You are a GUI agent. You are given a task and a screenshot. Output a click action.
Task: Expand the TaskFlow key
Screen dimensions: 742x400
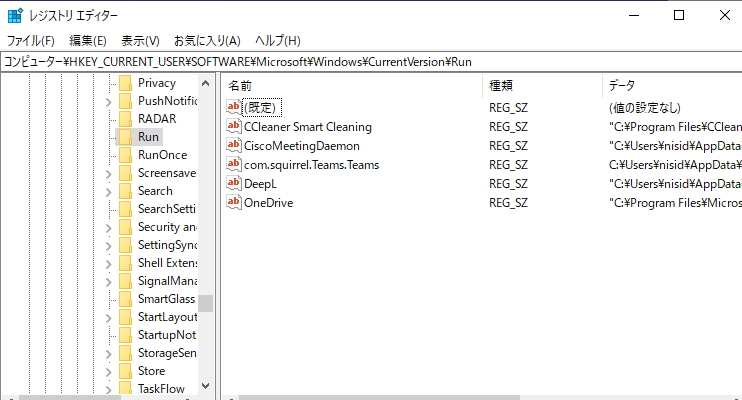(x=108, y=390)
